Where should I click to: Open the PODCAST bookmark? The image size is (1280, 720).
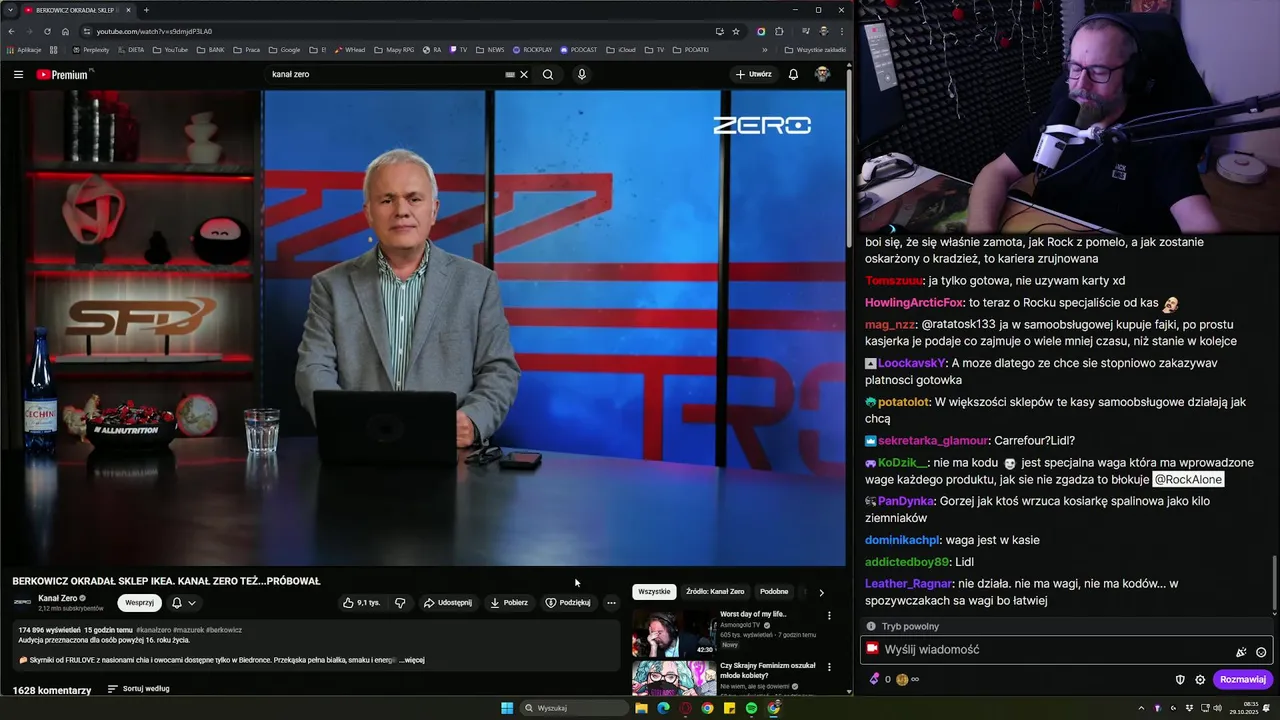point(579,49)
